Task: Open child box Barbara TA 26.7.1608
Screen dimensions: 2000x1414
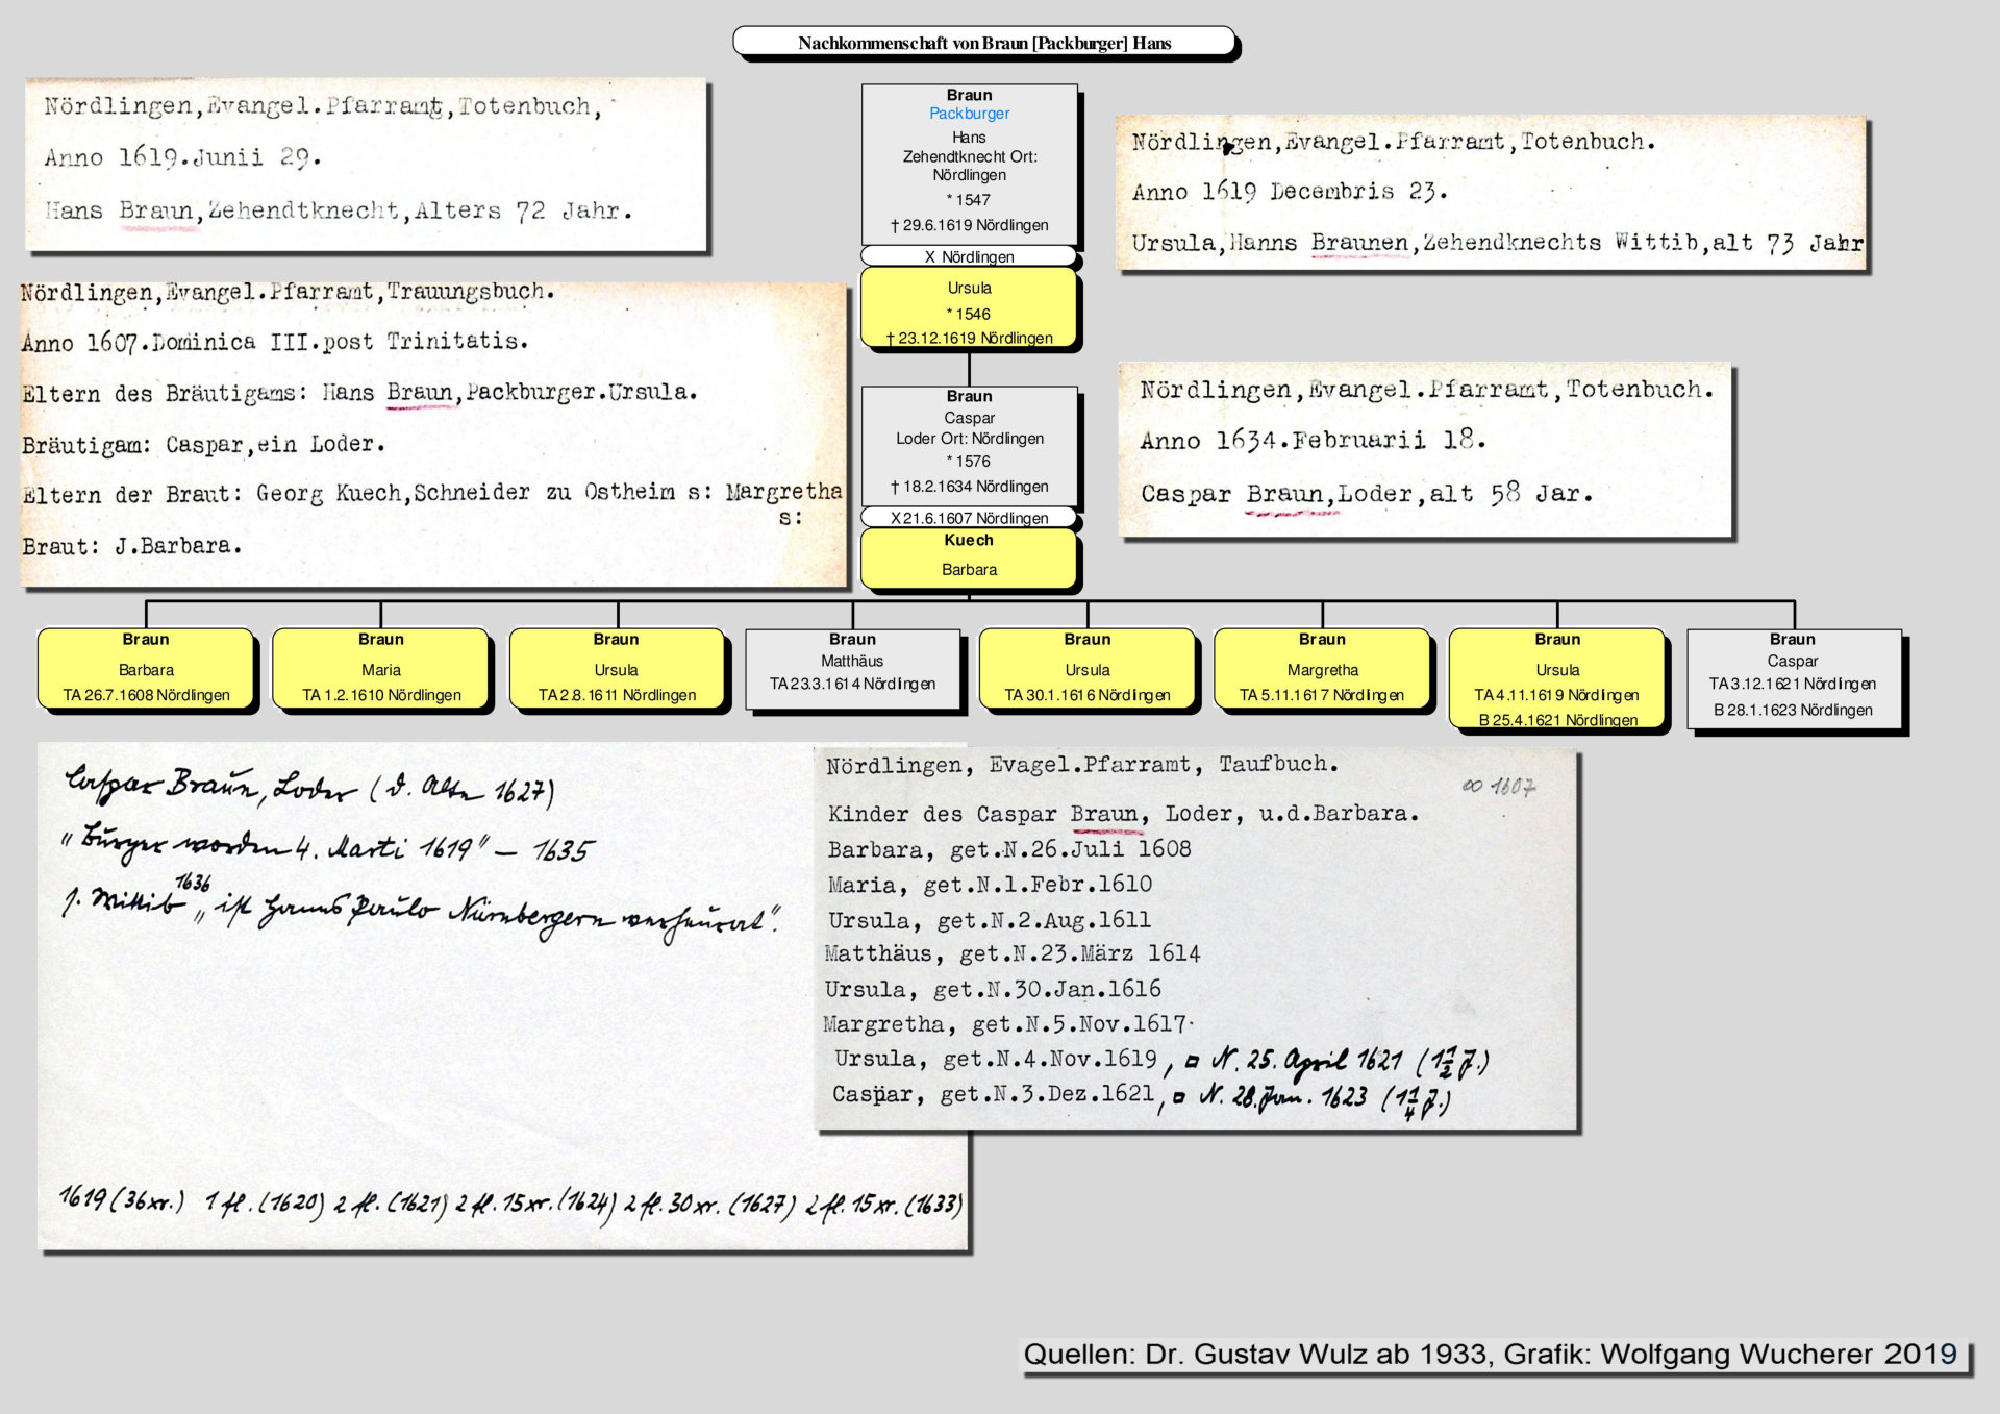Action: 146,669
